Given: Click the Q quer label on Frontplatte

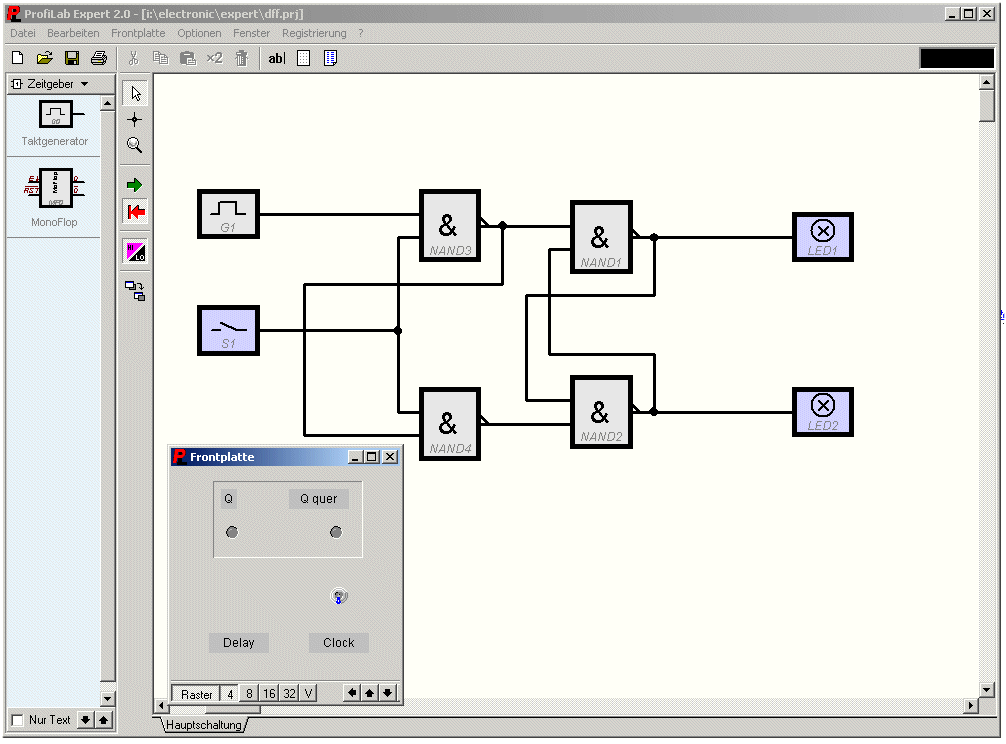Looking at the screenshot, I should [318, 499].
